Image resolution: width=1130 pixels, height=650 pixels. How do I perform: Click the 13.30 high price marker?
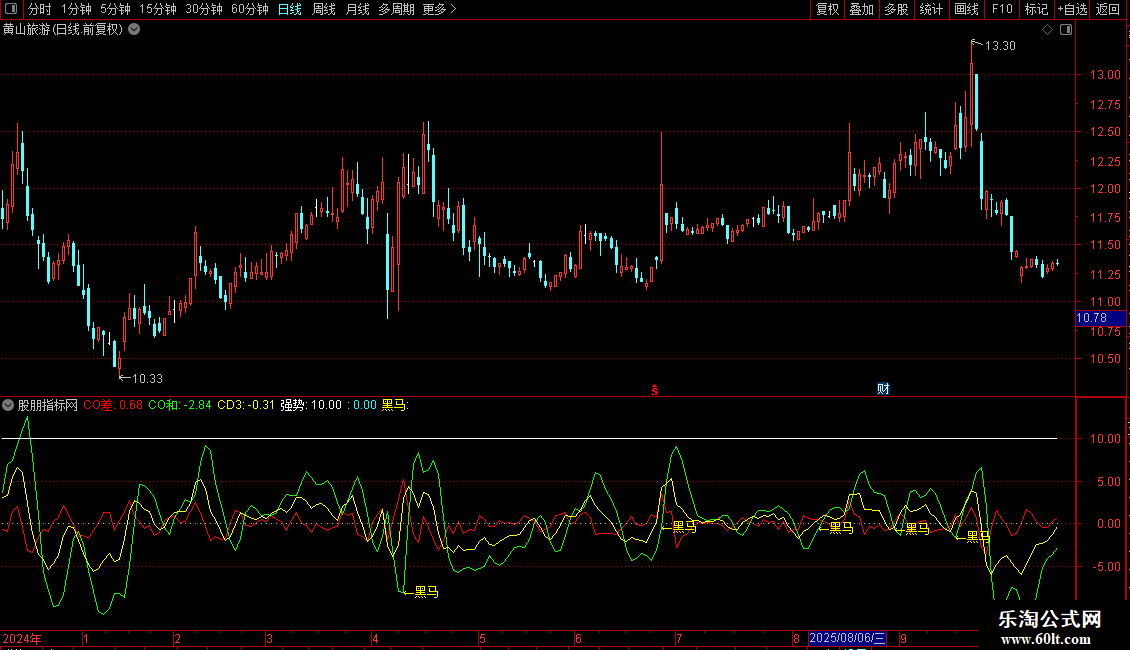click(999, 46)
